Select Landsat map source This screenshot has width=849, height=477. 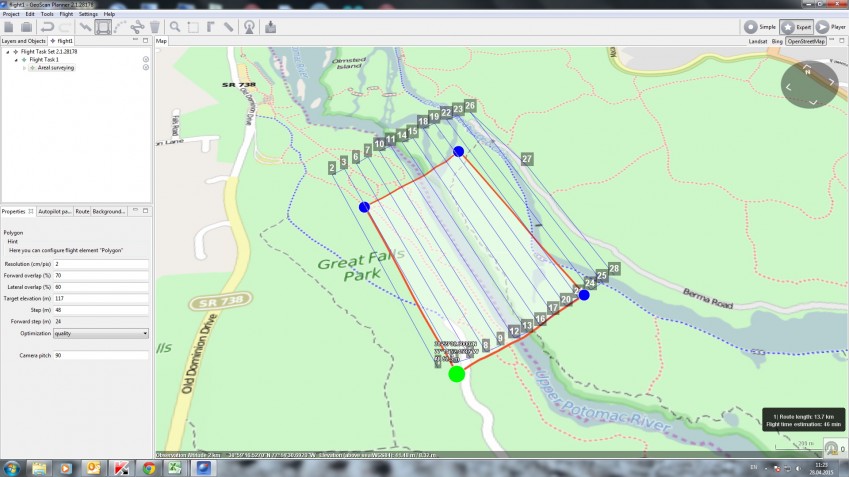pos(758,41)
